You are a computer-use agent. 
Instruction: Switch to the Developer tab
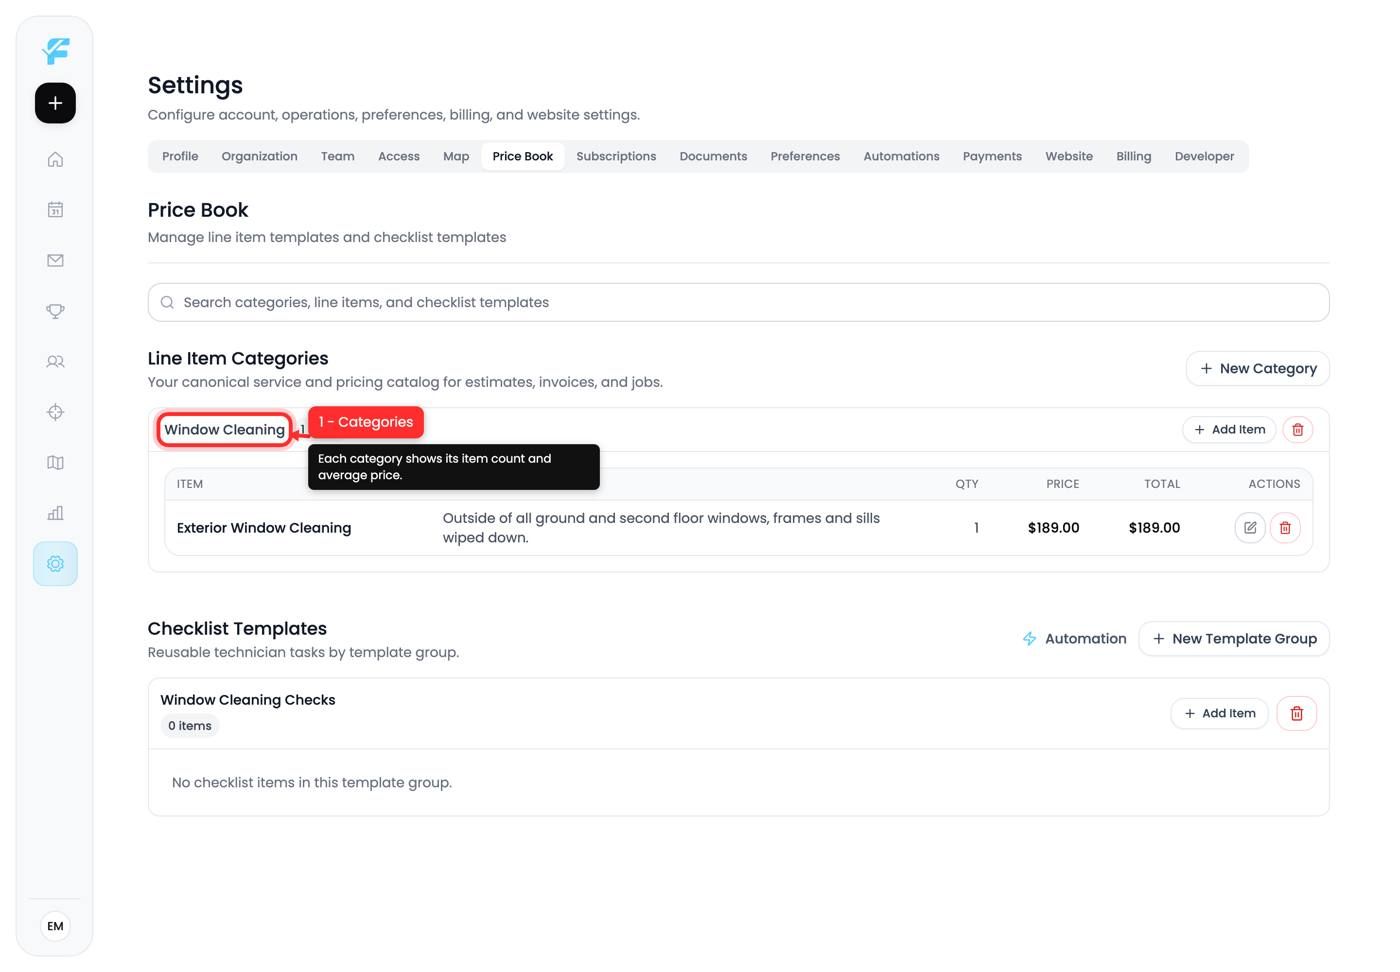(1204, 156)
